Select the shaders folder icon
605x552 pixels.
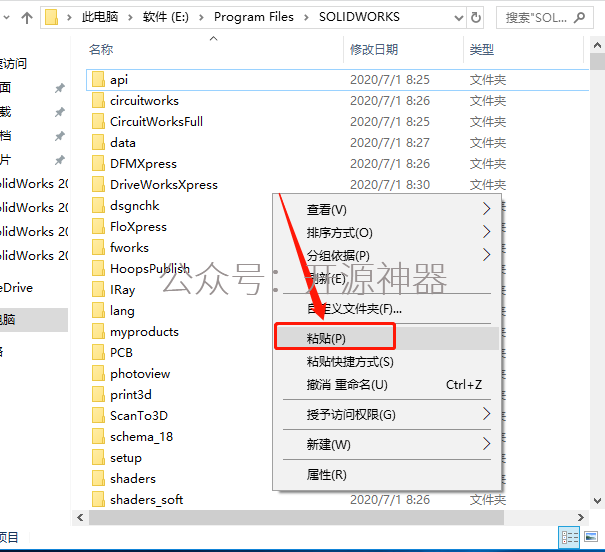tap(98, 478)
